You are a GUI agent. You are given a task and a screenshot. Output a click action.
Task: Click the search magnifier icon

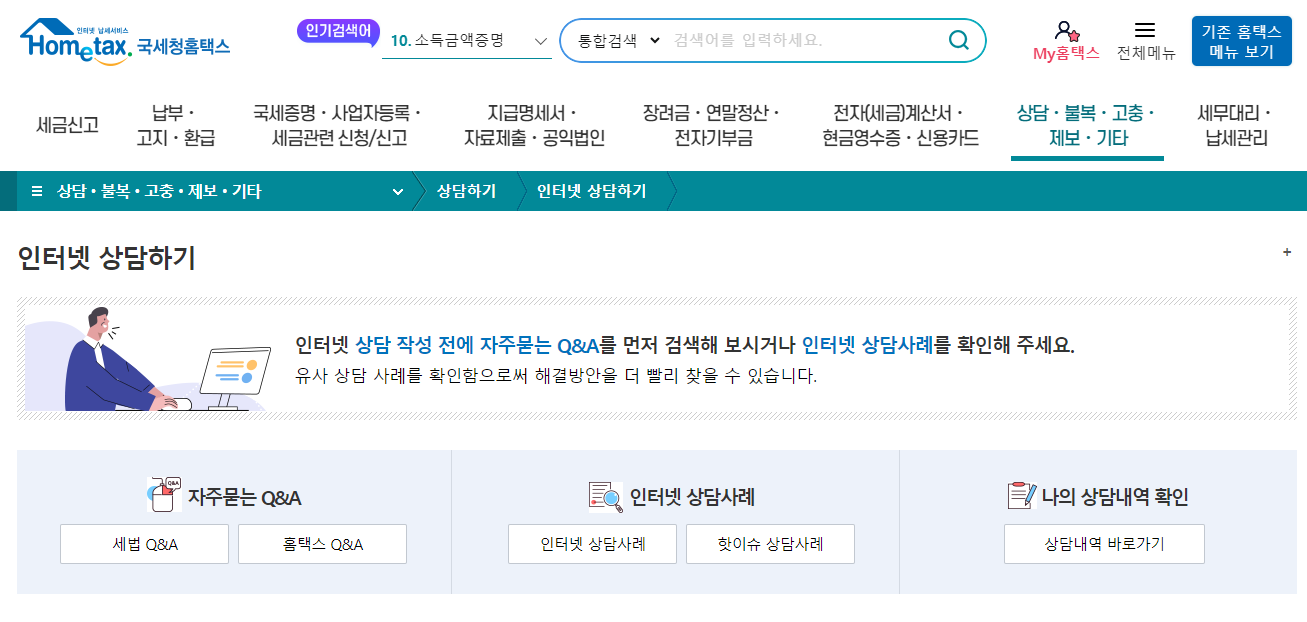coord(958,40)
